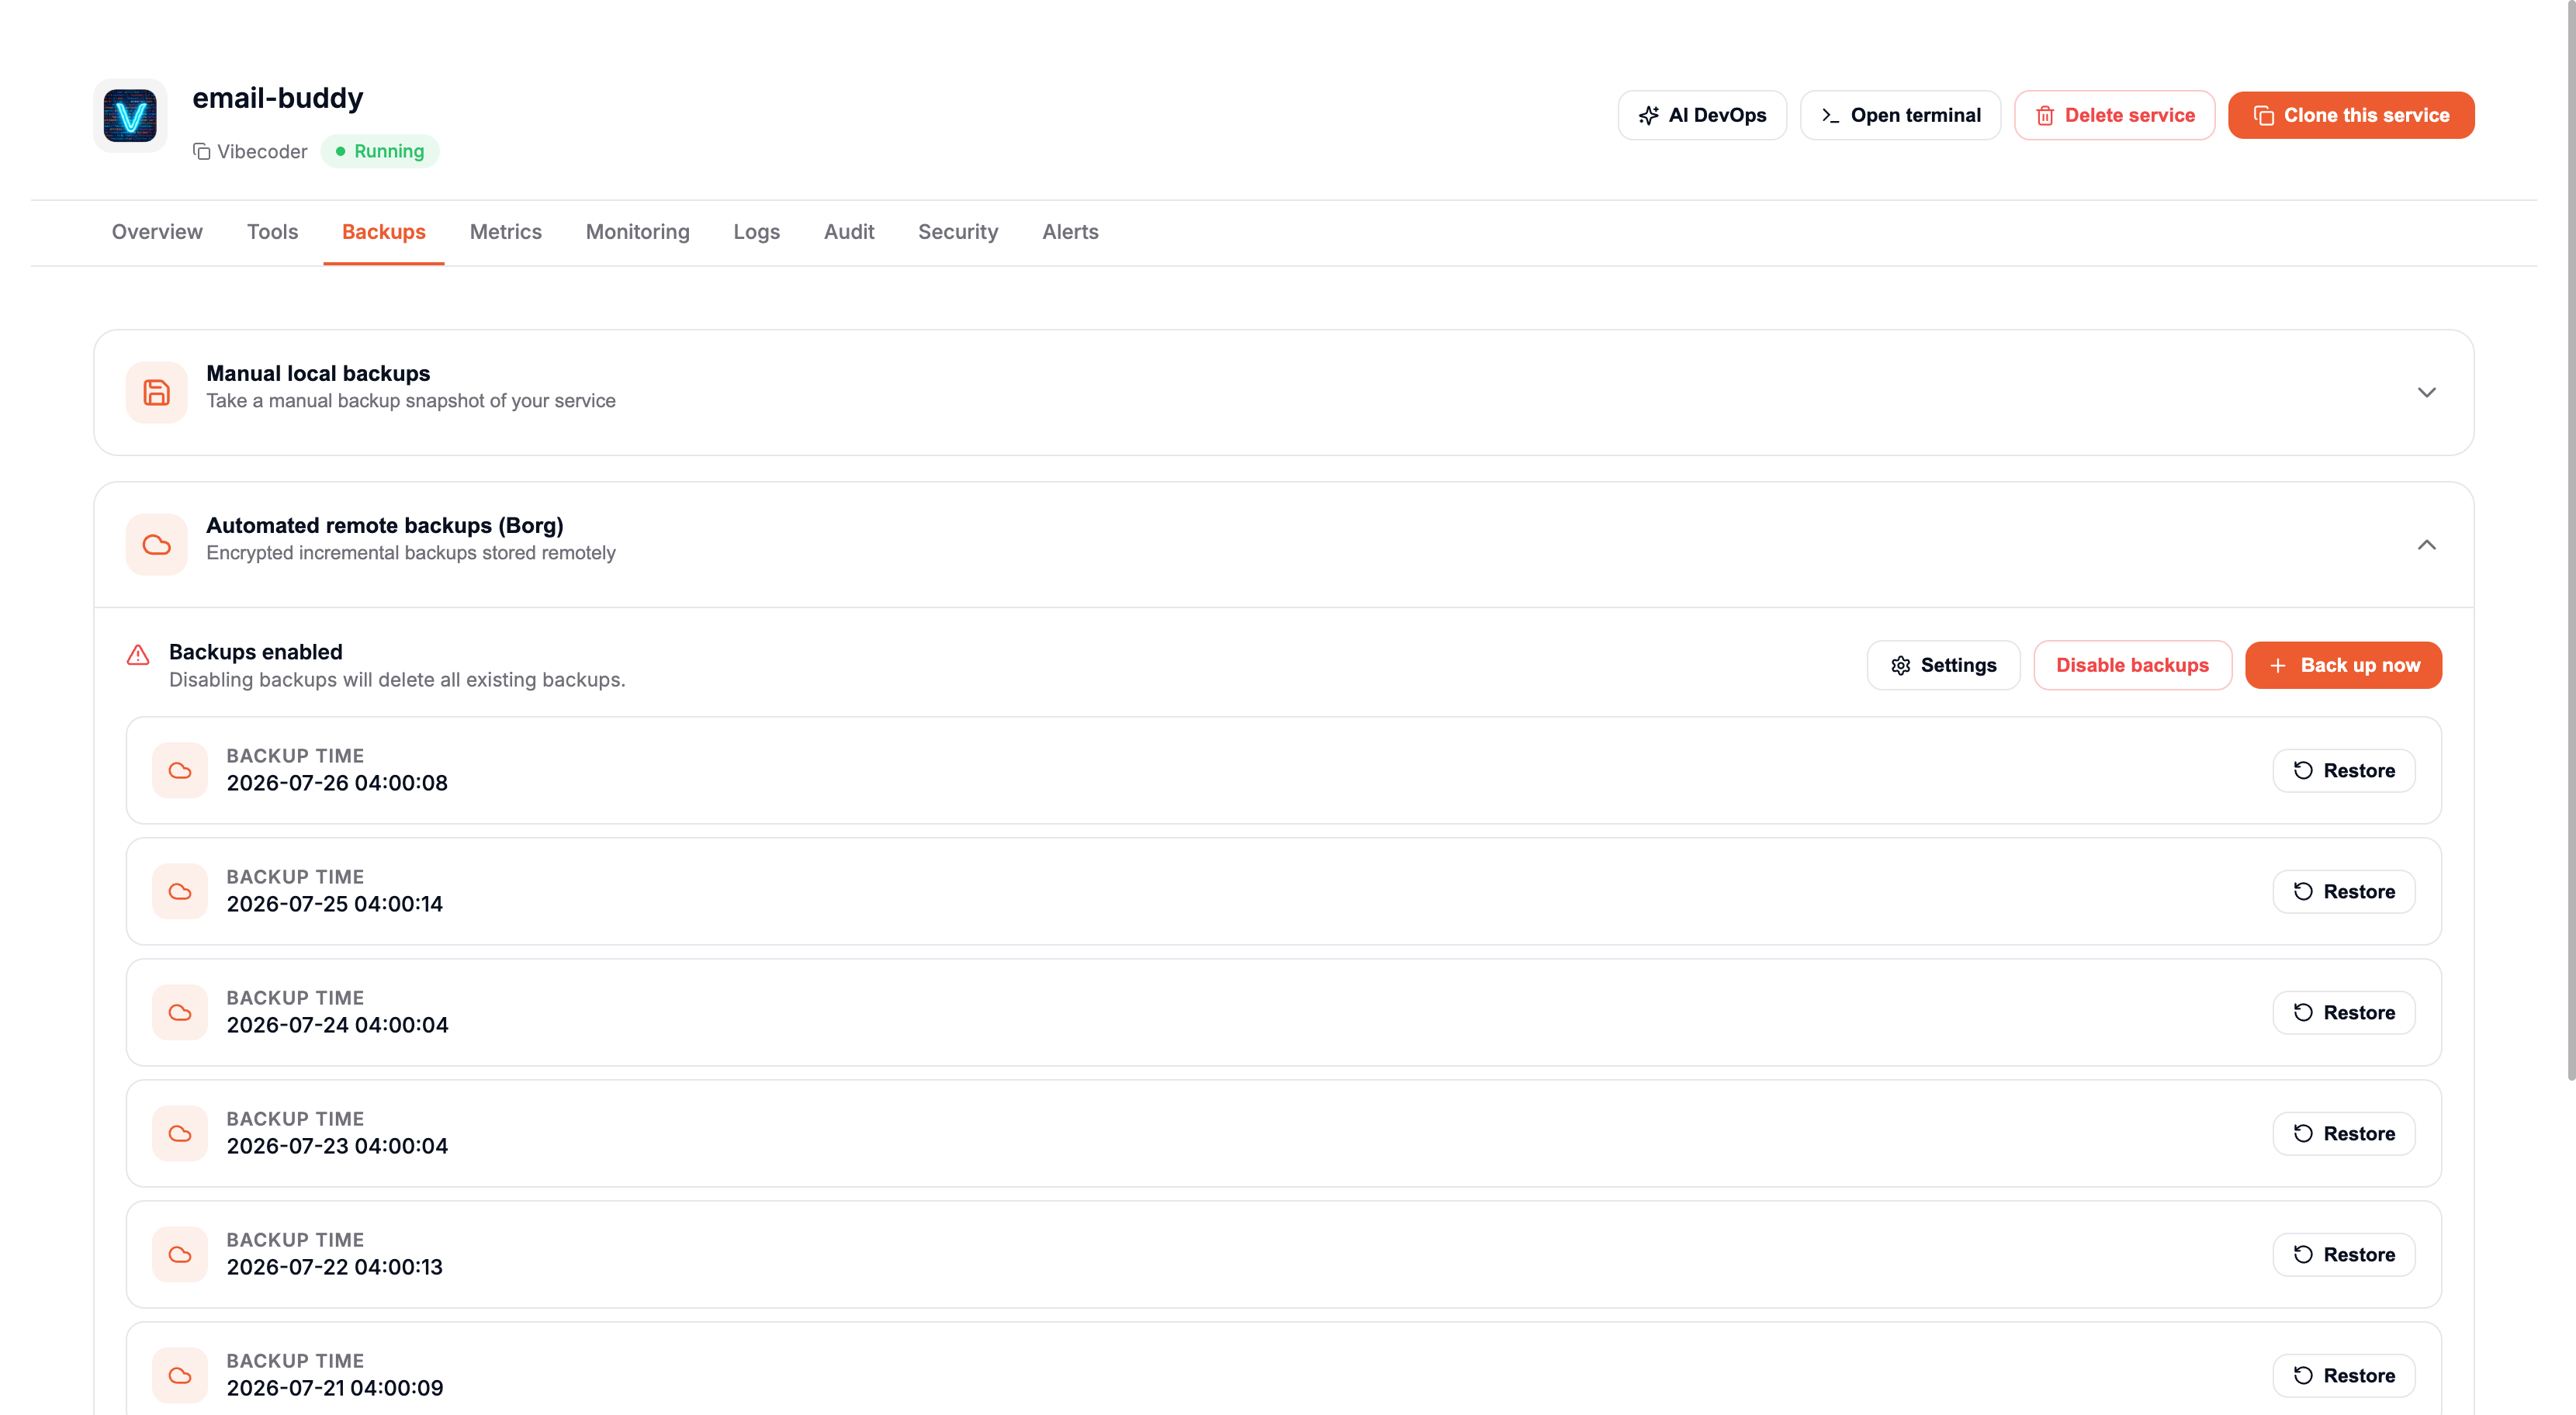Open the Metrics tab
The image size is (2576, 1415).
pos(506,232)
